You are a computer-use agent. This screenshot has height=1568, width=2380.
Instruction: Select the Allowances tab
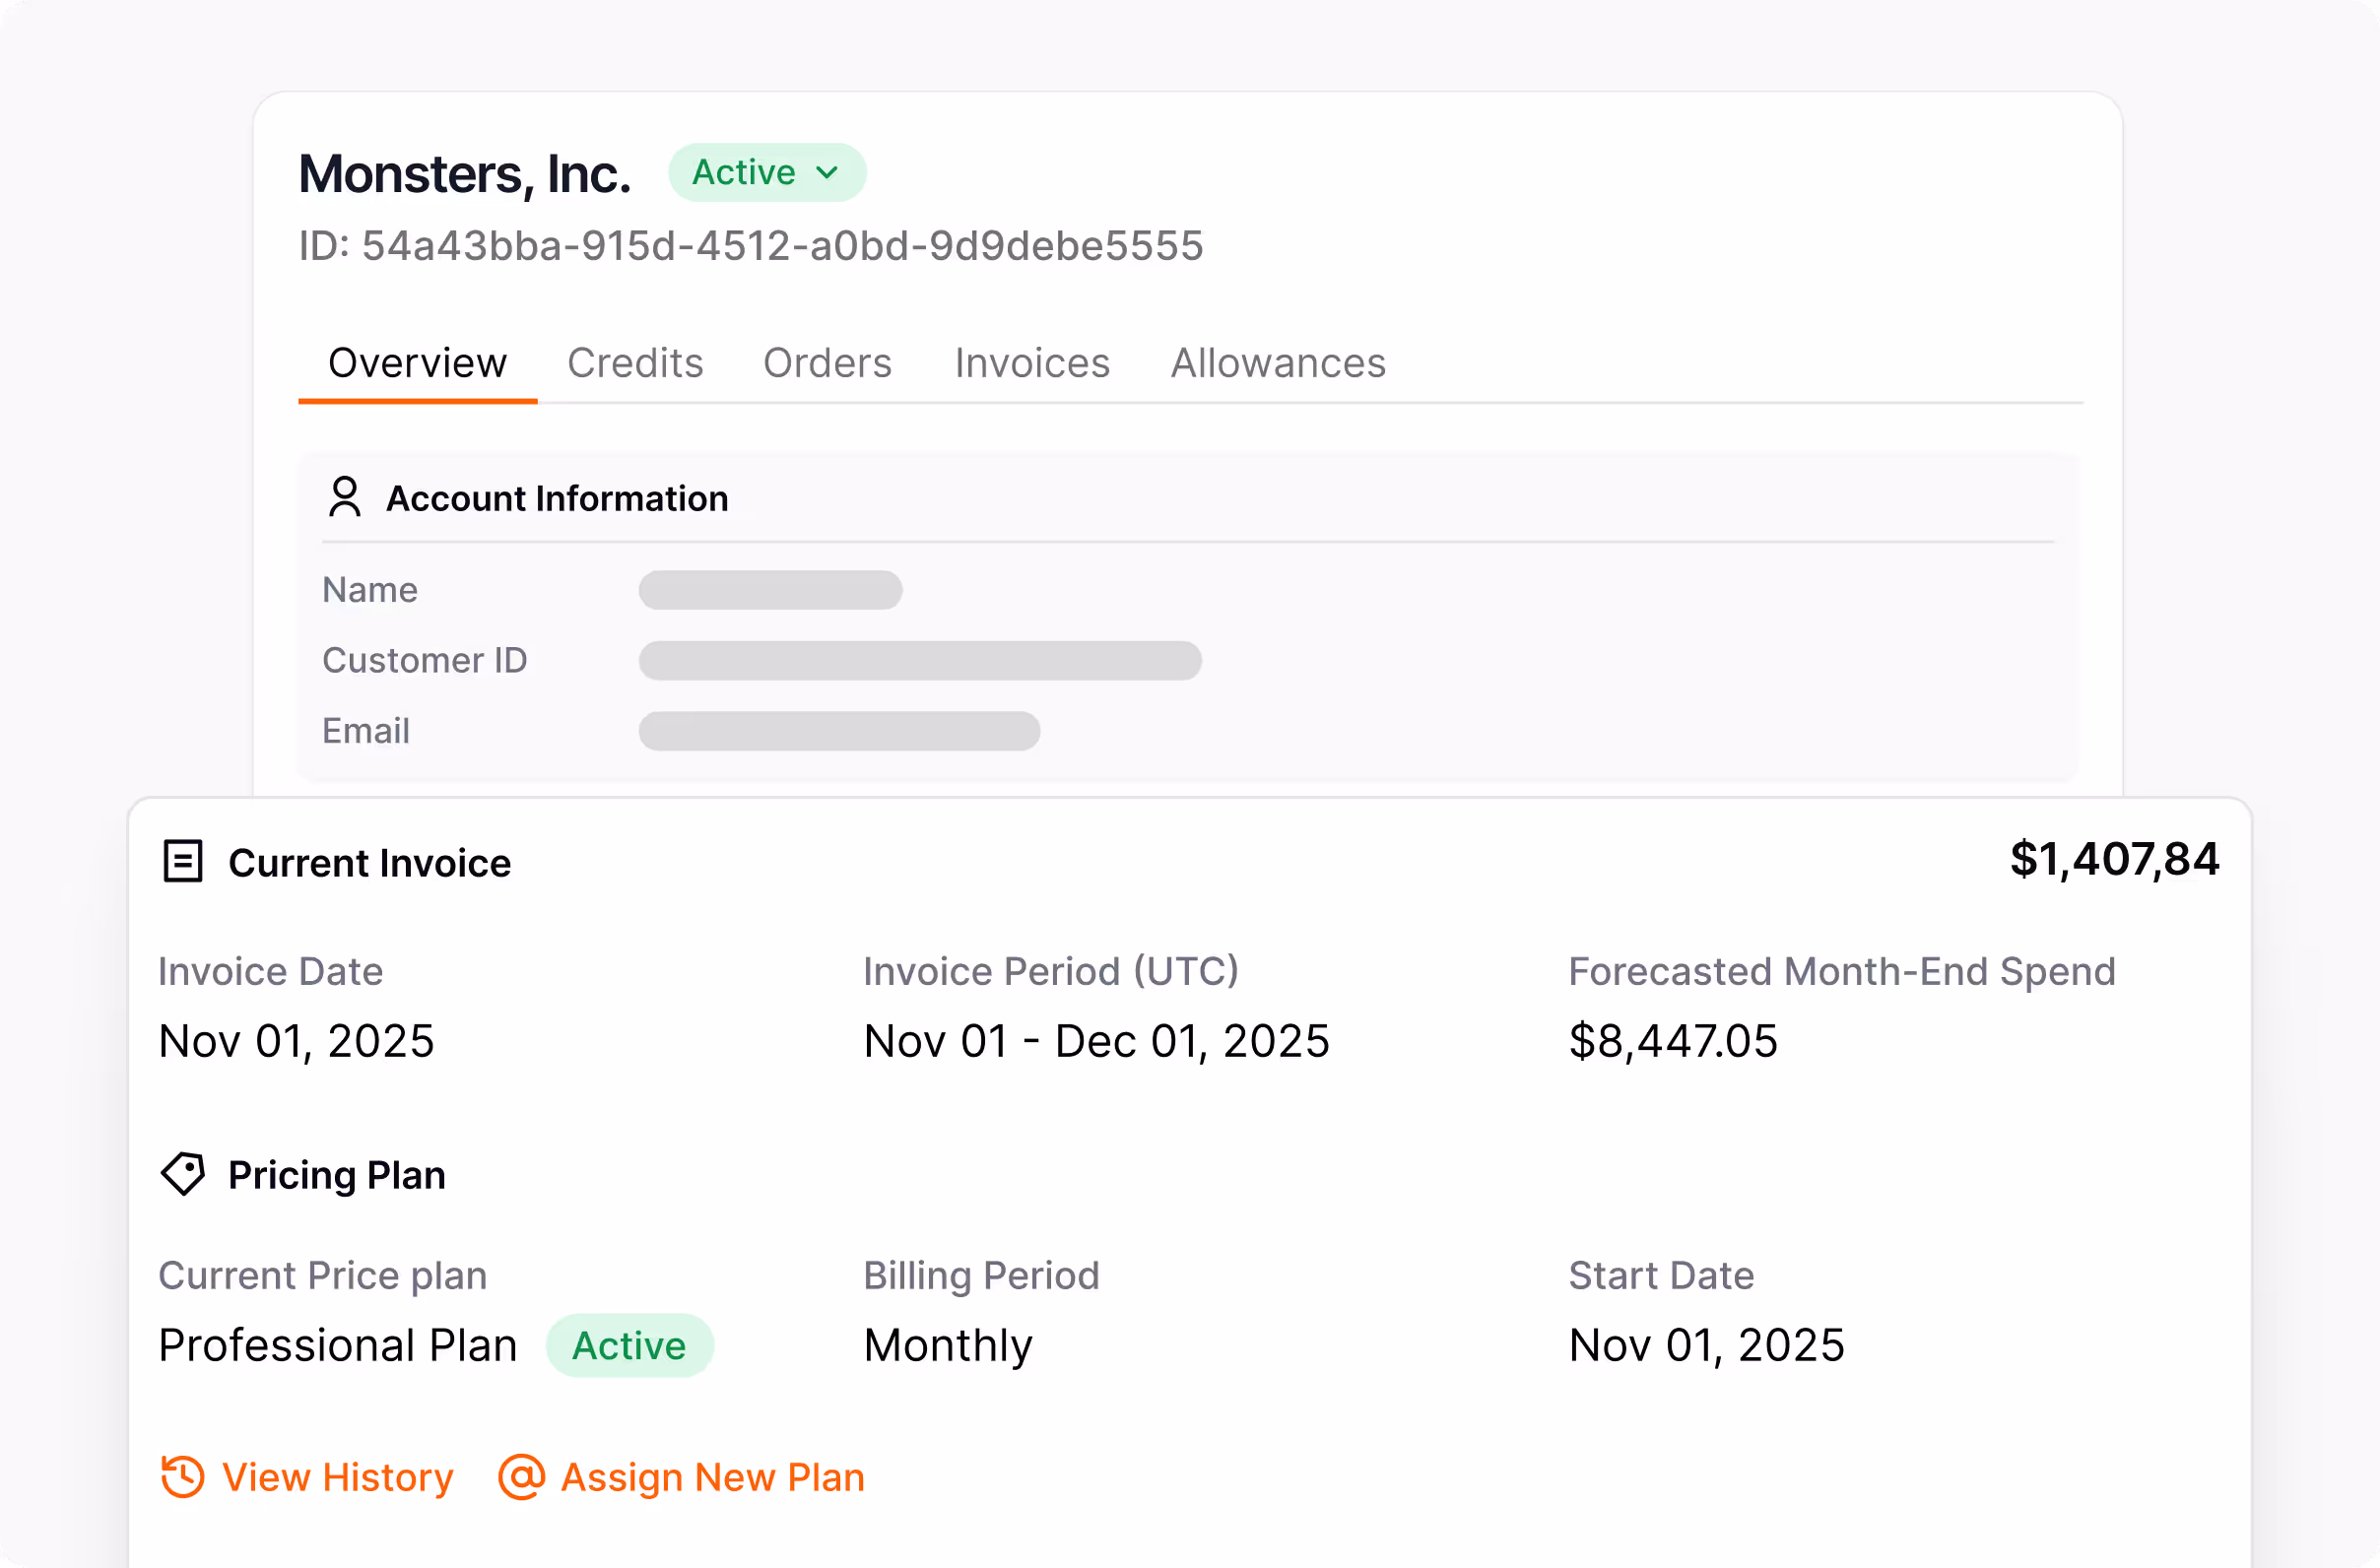1277,362
